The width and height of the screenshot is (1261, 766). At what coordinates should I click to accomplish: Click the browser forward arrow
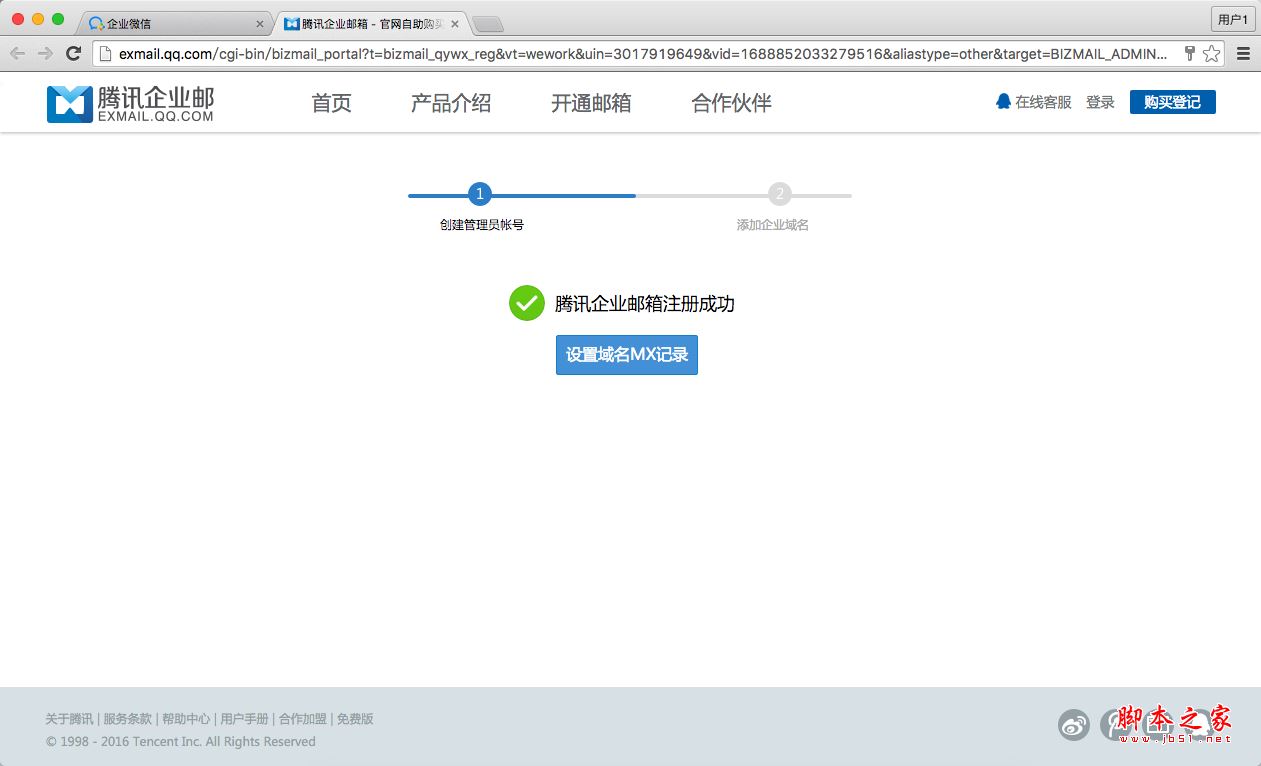click(40, 56)
